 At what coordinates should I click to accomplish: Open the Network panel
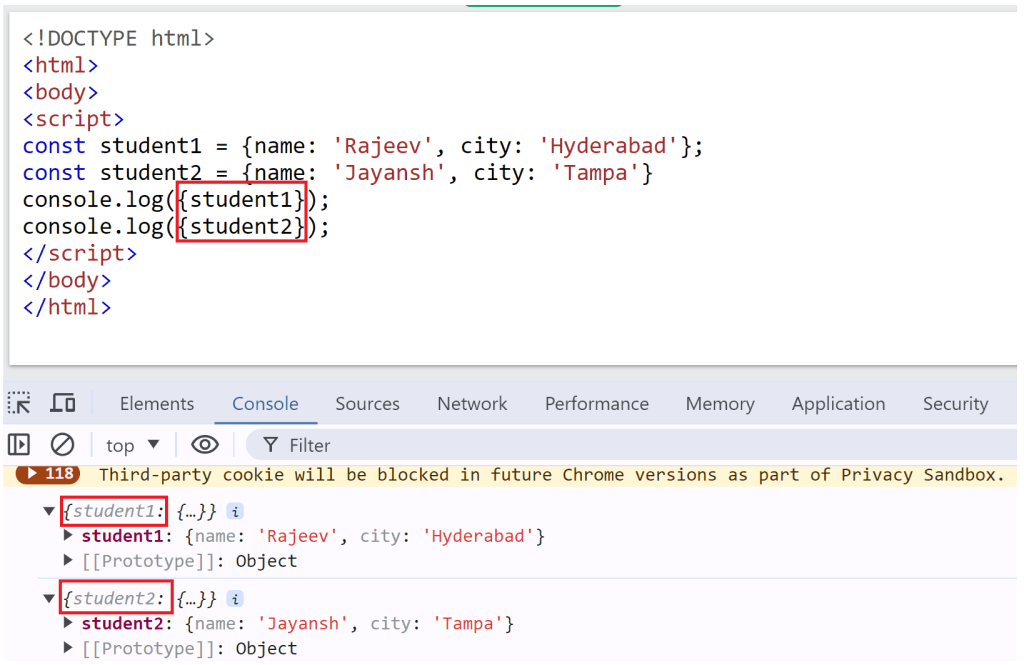click(x=472, y=403)
